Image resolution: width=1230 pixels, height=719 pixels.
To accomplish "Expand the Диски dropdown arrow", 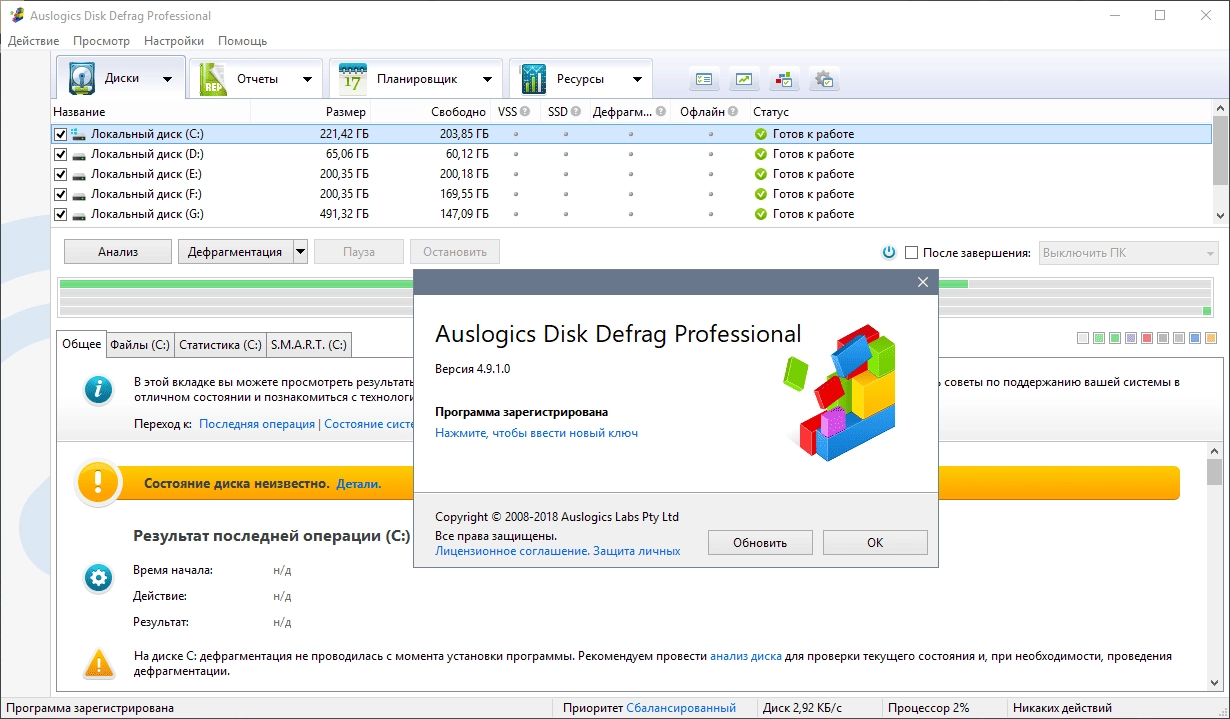I will pos(167,79).
